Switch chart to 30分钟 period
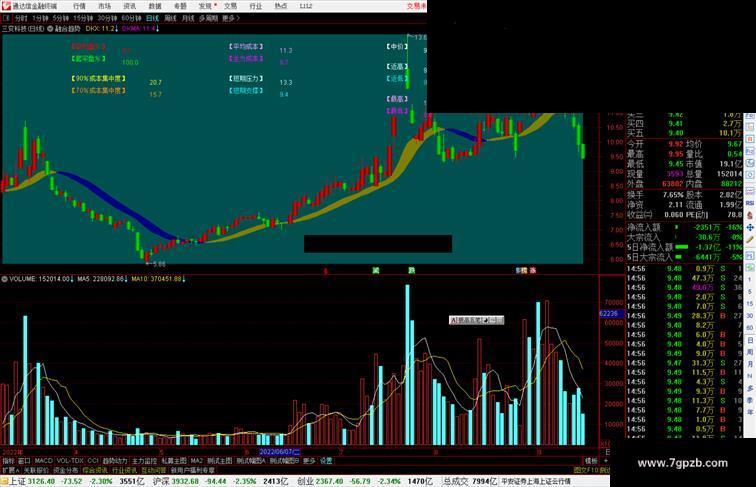 coord(107,18)
